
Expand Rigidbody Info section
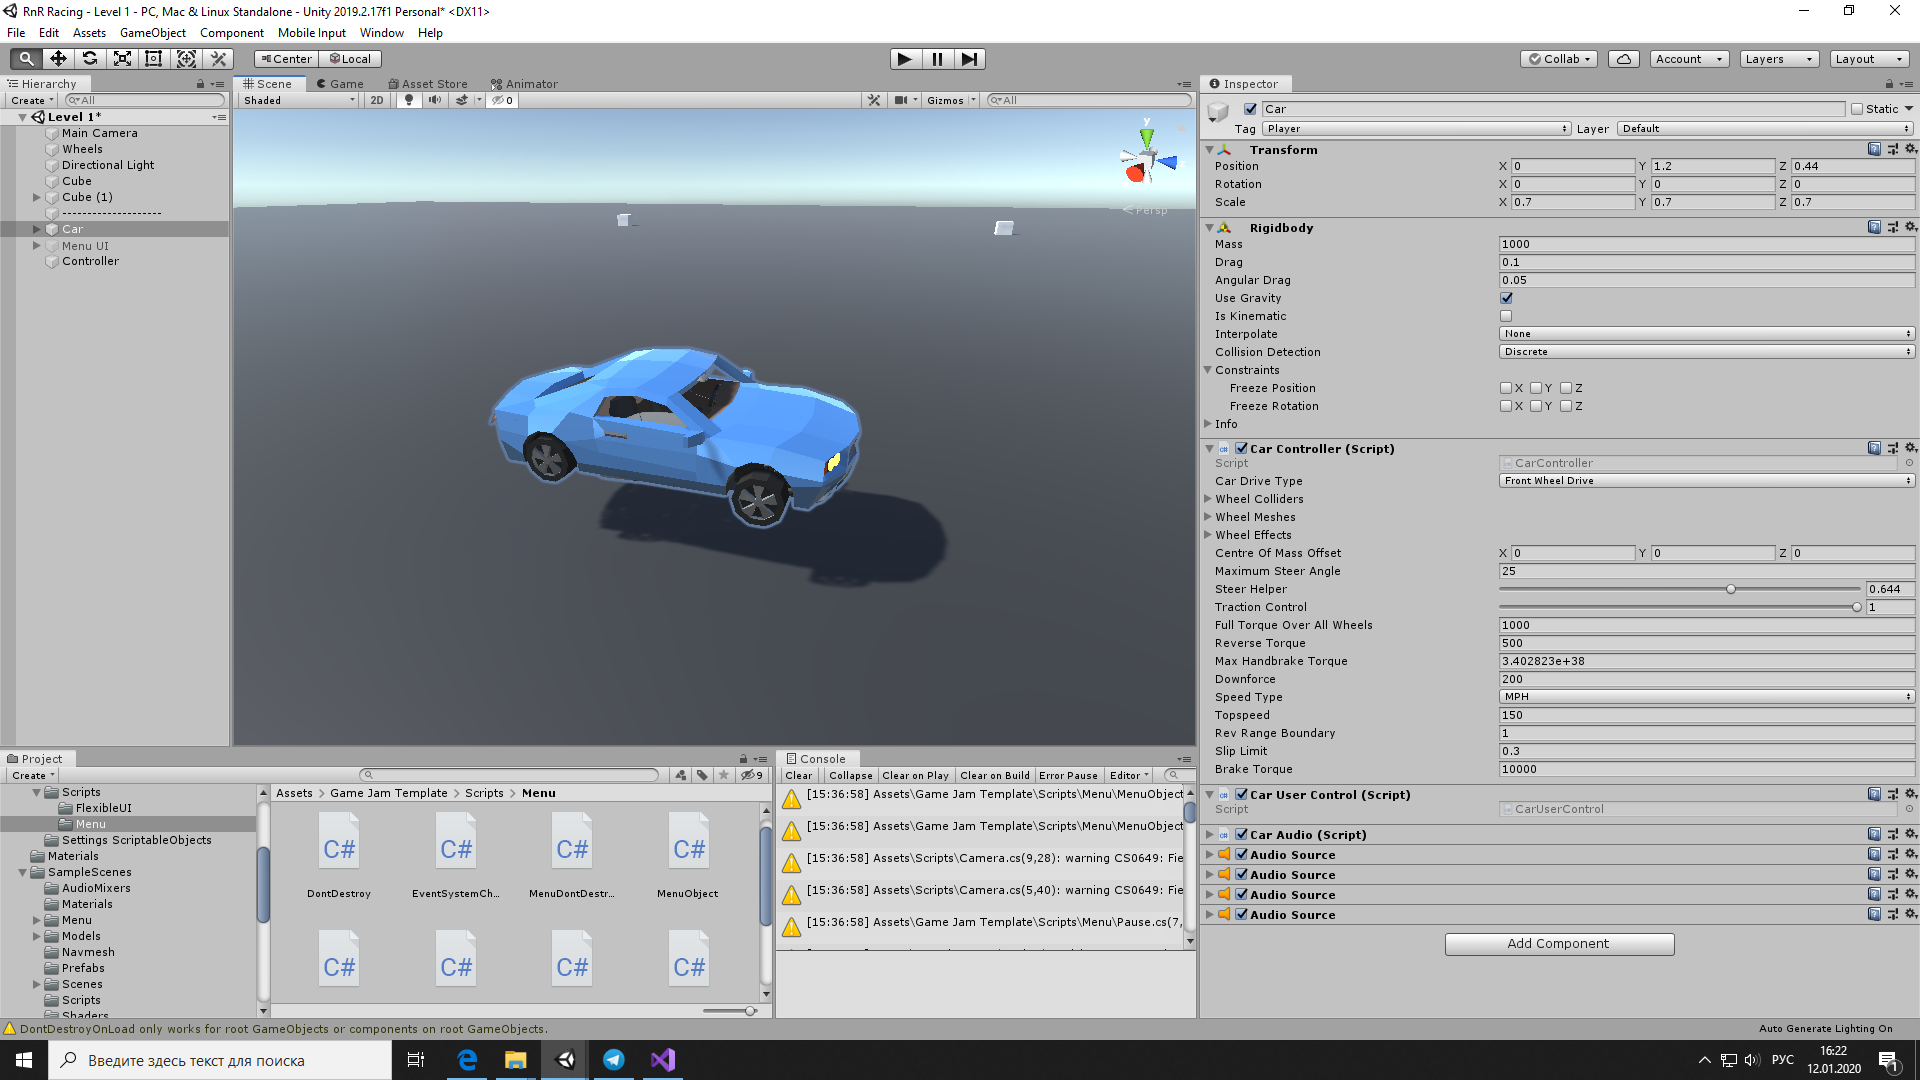coord(1208,424)
